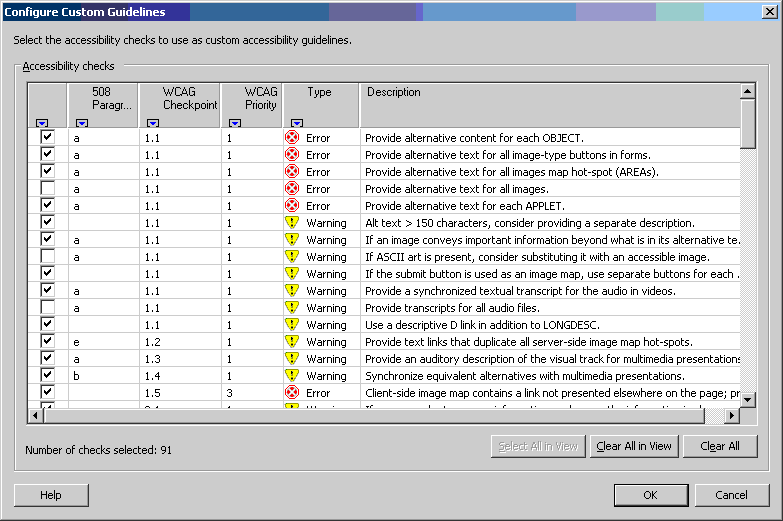
Task: Click the Help button
Action: click(x=51, y=495)
